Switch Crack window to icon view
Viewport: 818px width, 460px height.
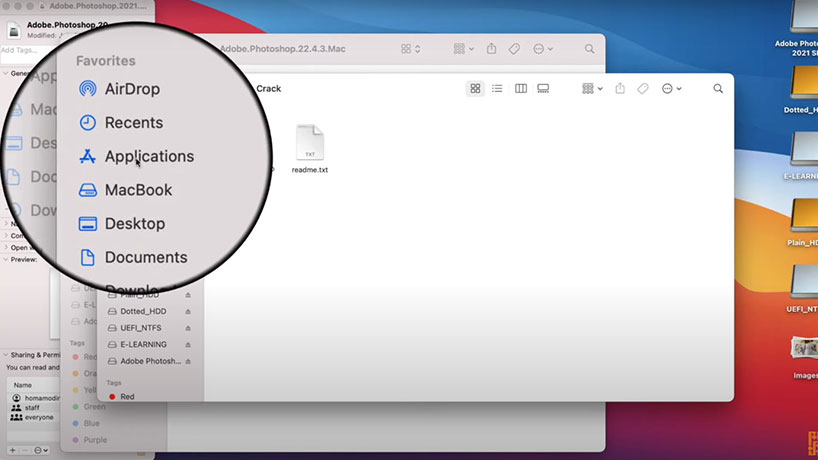(x=475, y=89)
